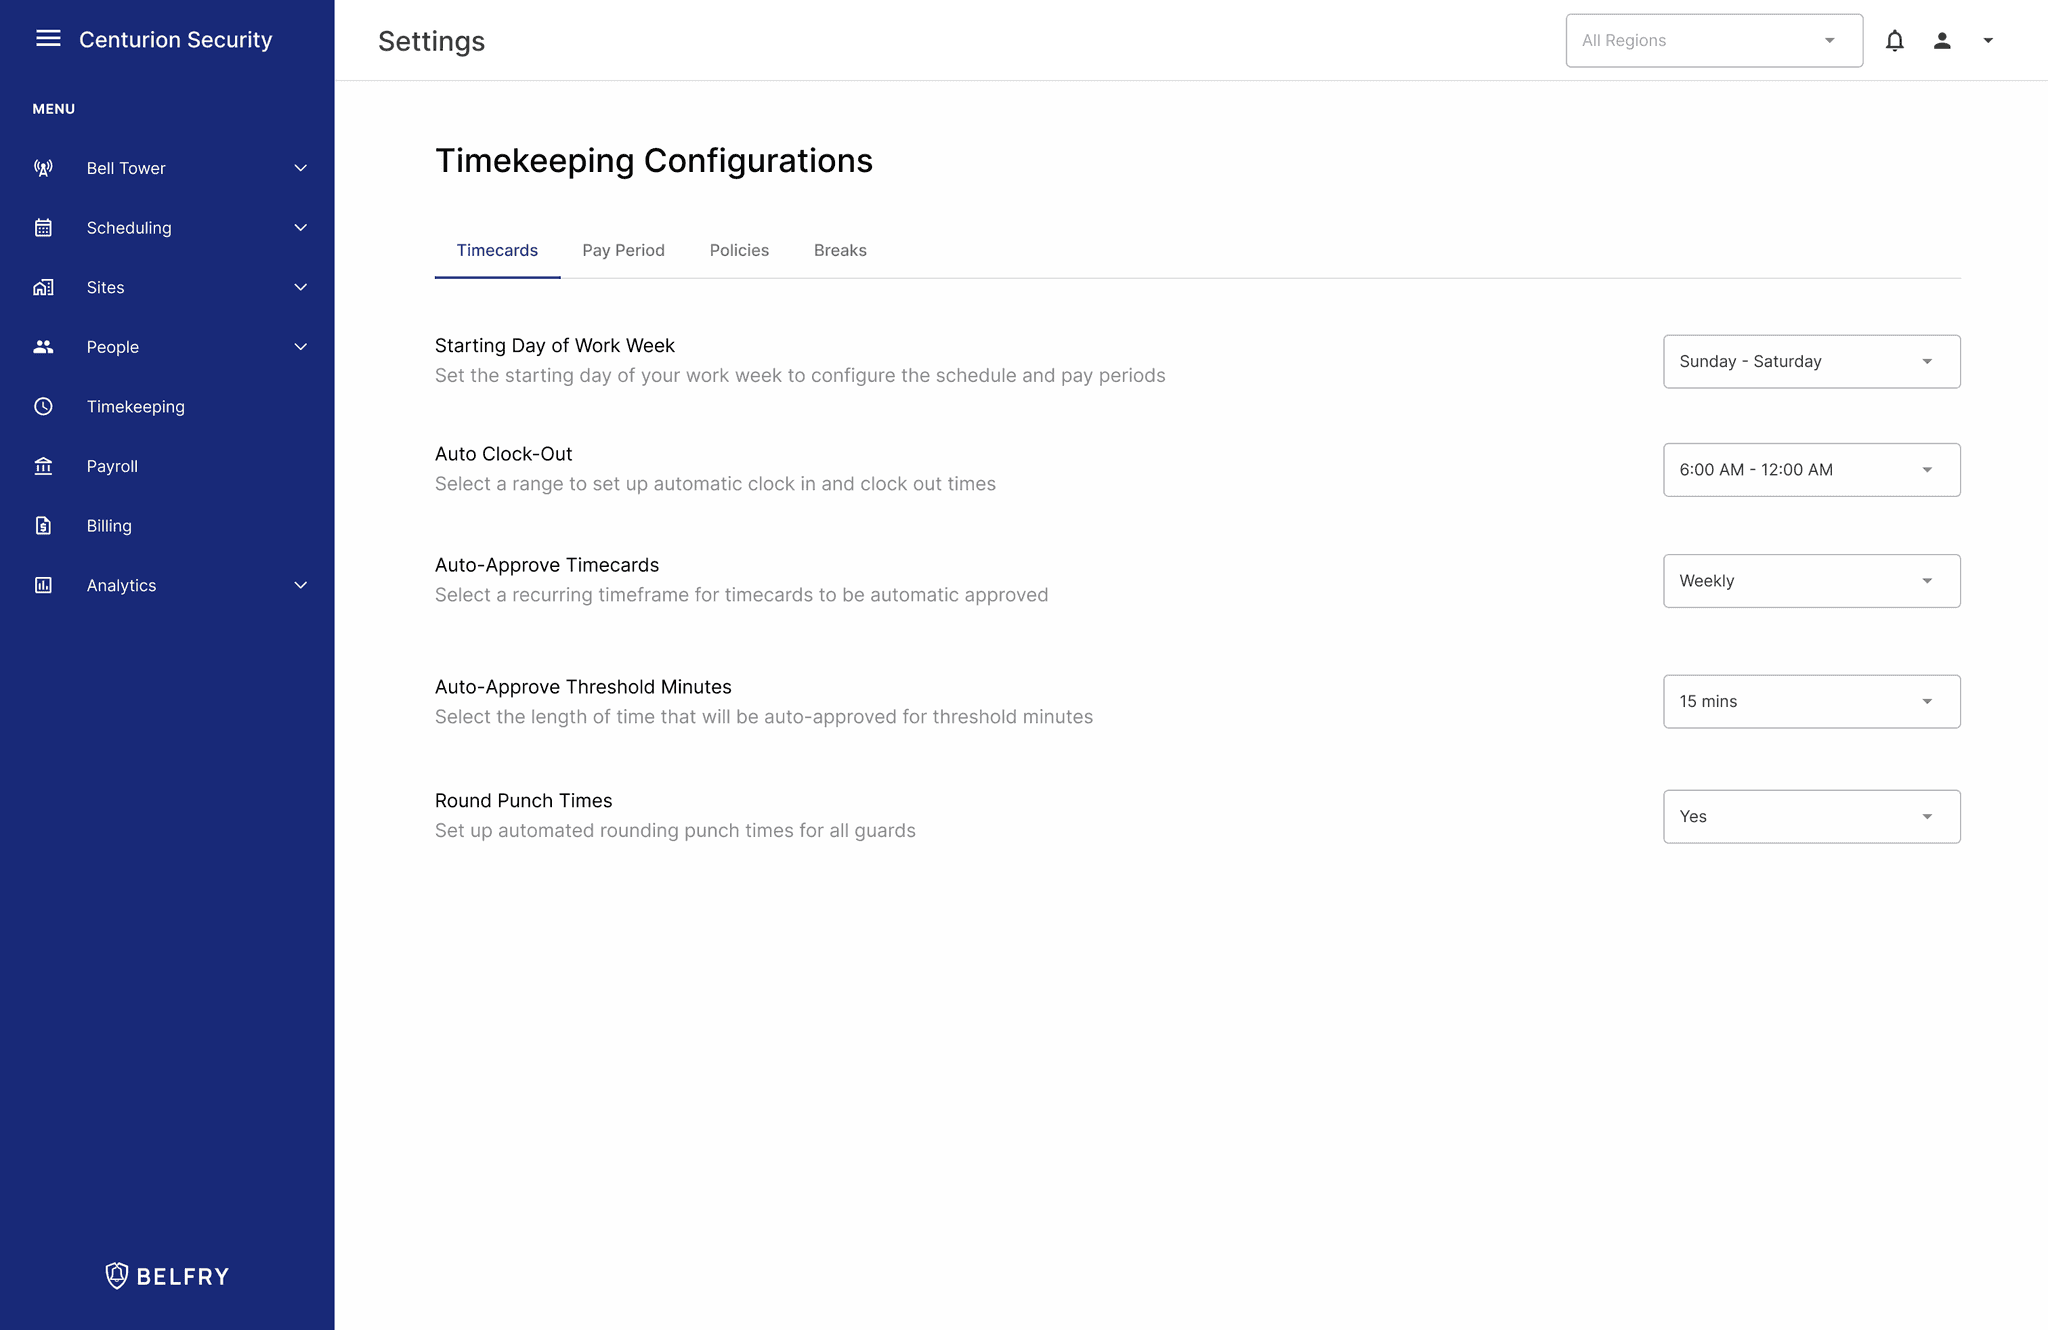Click Timekeeping Configurations heading
Image resolution: width=2048 pixels, height=1330 pixels.
pos(654,161)
